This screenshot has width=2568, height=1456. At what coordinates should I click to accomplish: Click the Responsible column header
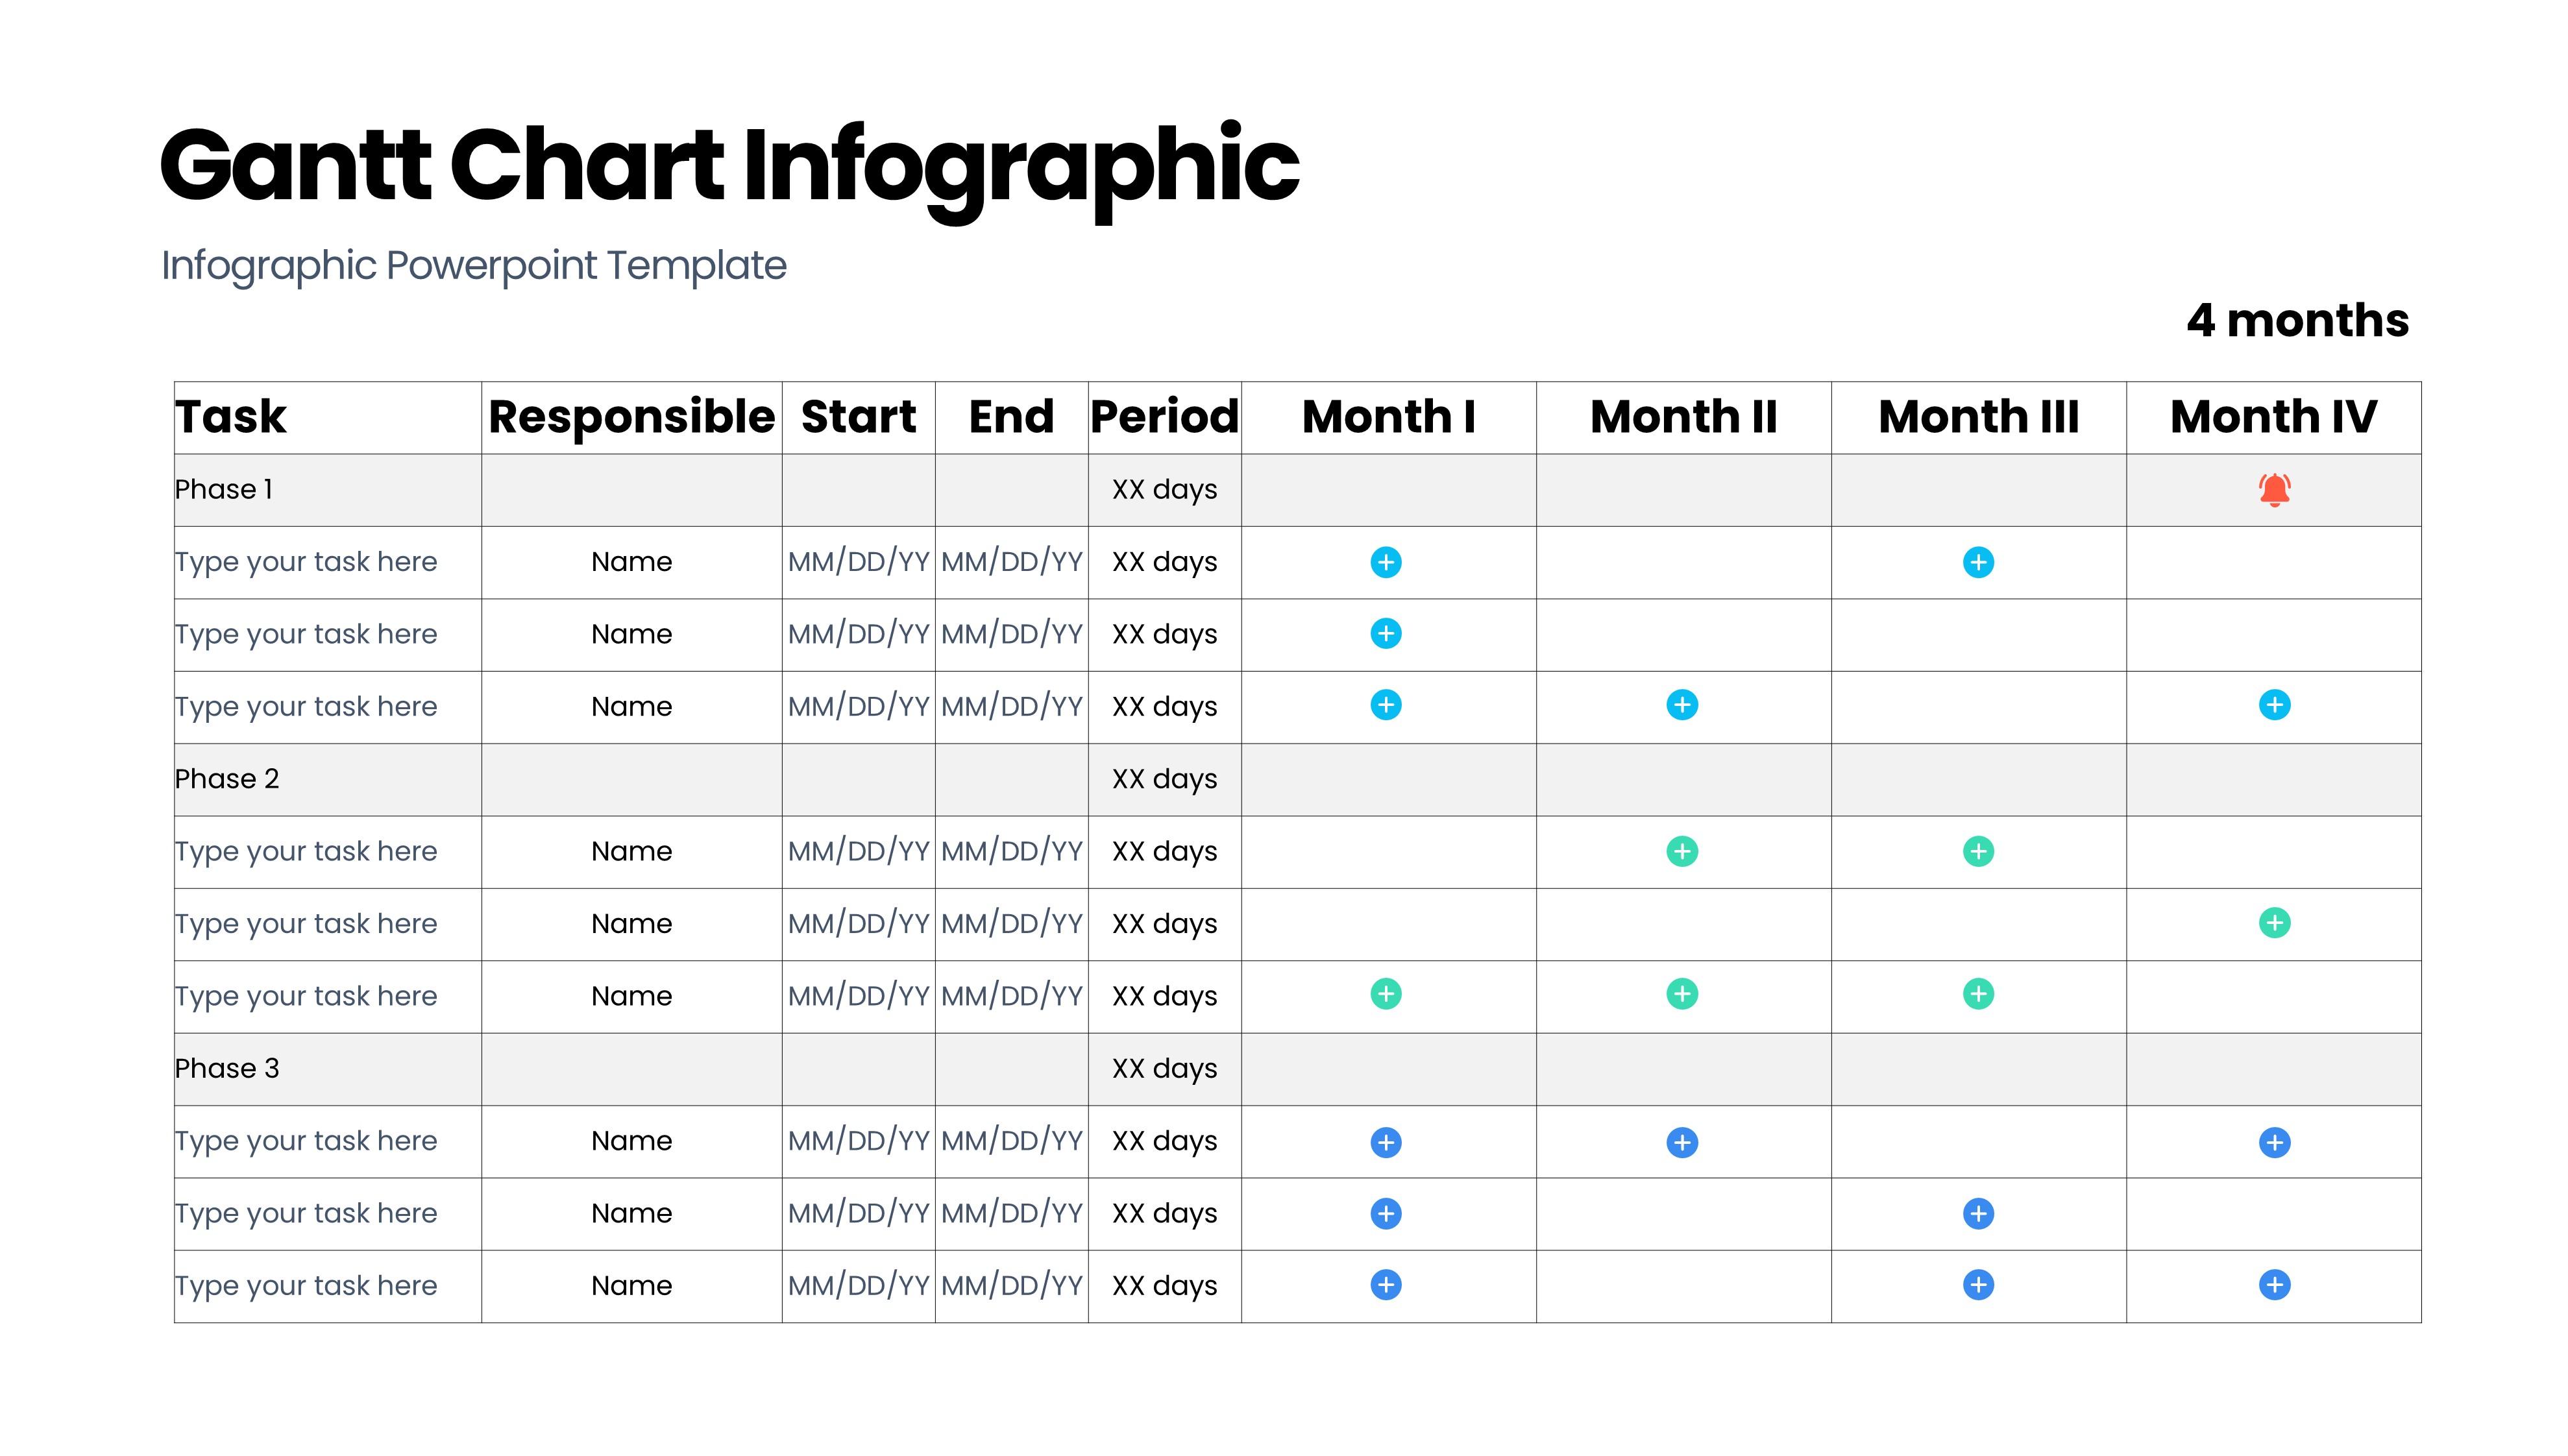[x=631, y=417]
